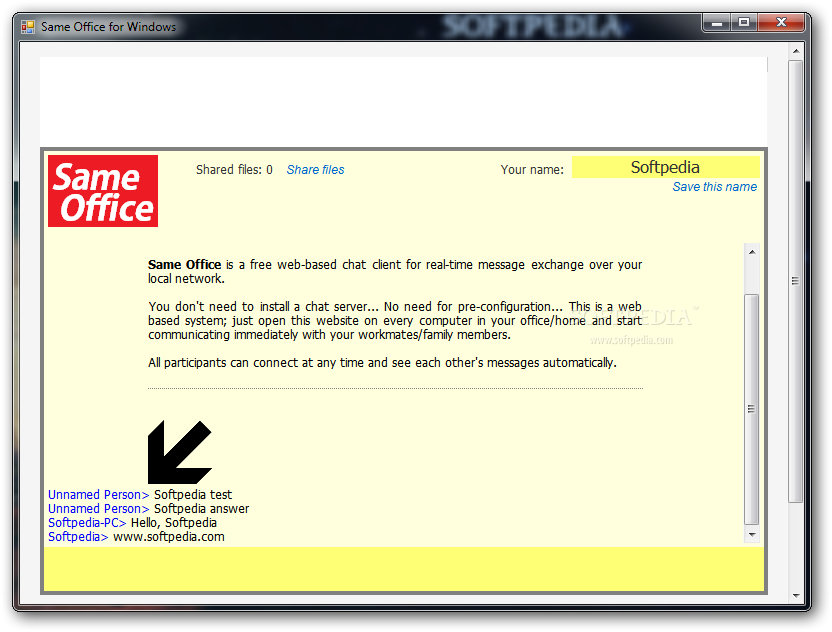Click the Save this name link
832x632 pixels.
[714, 187]
